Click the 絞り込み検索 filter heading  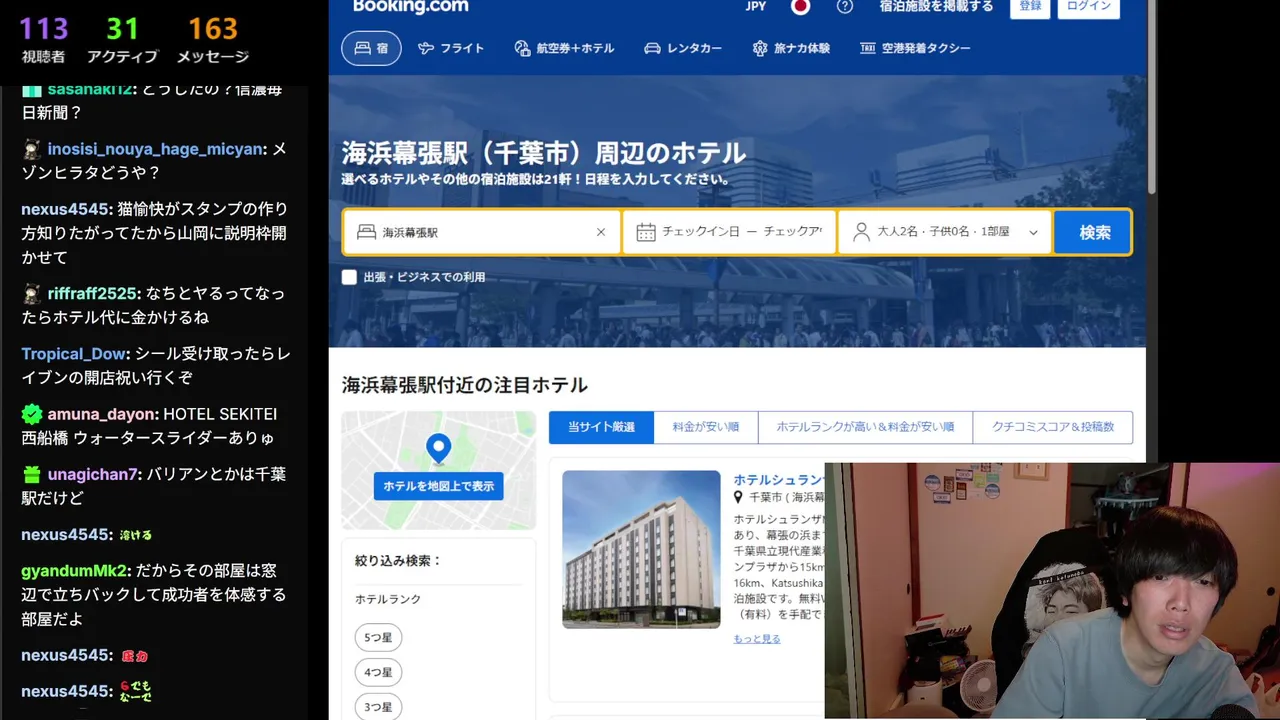coord(398,561)
